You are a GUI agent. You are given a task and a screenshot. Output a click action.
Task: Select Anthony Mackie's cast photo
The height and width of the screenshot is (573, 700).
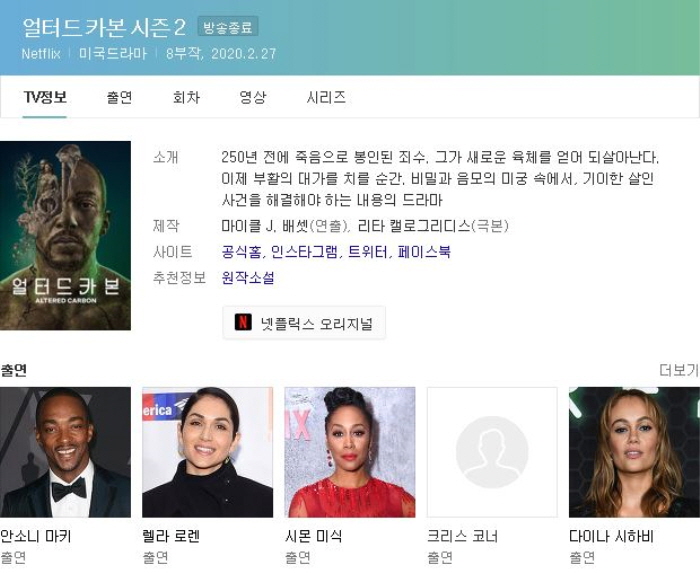click(65, 452)
